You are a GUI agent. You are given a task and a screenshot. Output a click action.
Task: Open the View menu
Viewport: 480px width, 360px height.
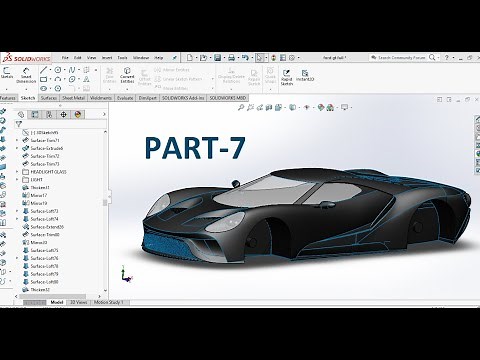pyautogui.click(x=91, y=58)
